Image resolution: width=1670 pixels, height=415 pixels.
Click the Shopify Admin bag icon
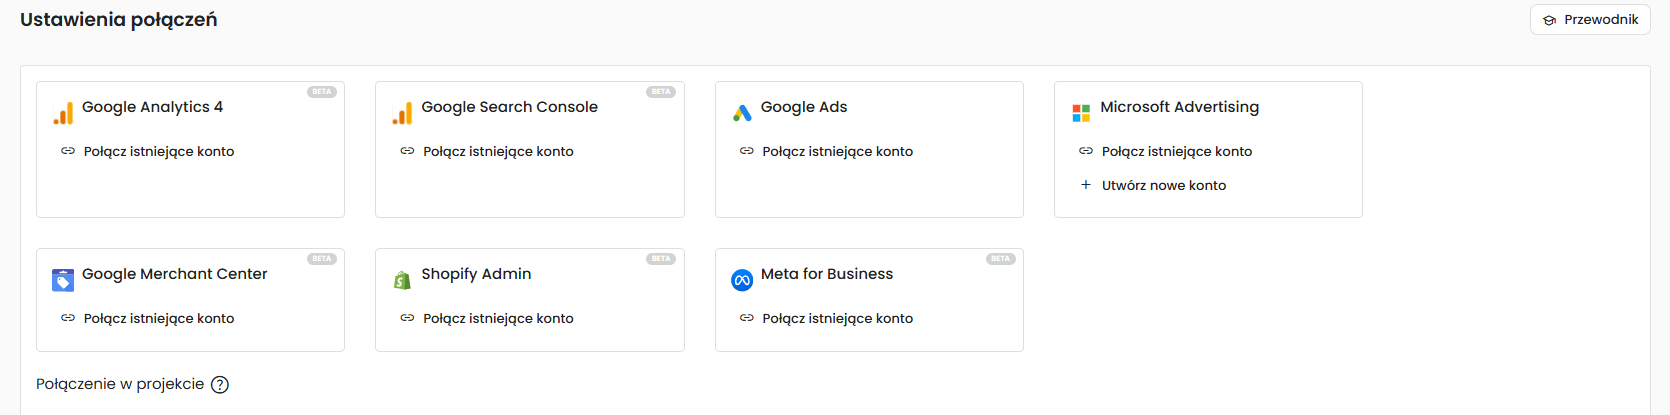point(402,281)
